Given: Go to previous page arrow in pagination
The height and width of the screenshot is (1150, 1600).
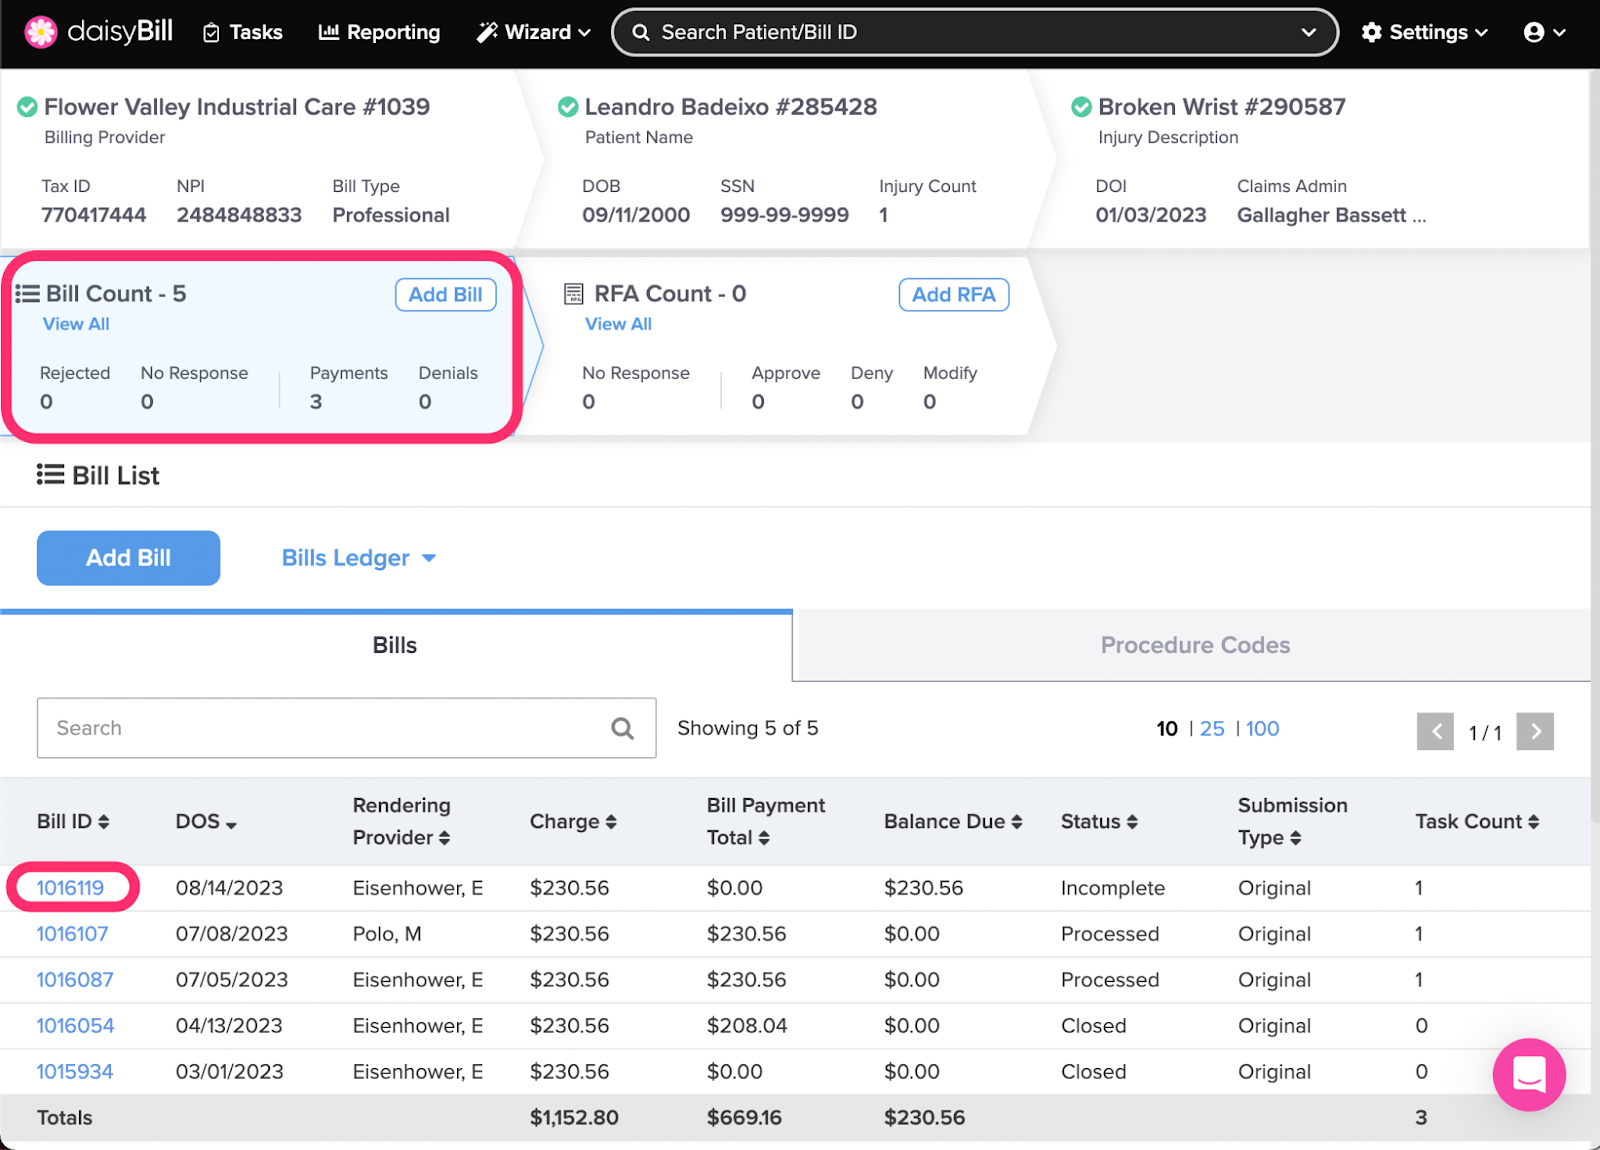Looking at the screenshot, I should pyautogui.click(x=1435, y=732).
